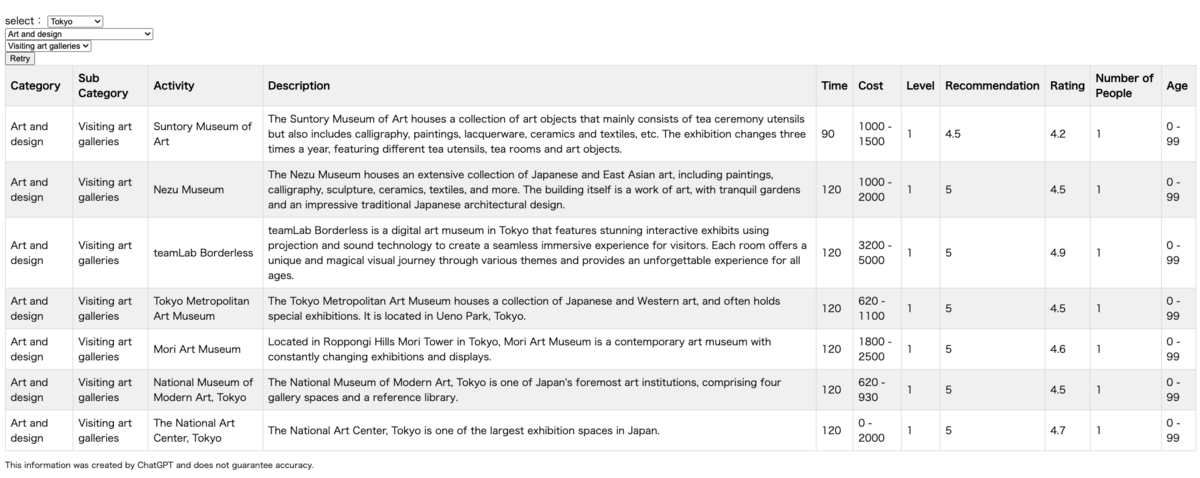The width and height of the screenshot is (1200, 478).
Task: Click the Description column header
Action: pyautogui.click(x=299, y=86)
